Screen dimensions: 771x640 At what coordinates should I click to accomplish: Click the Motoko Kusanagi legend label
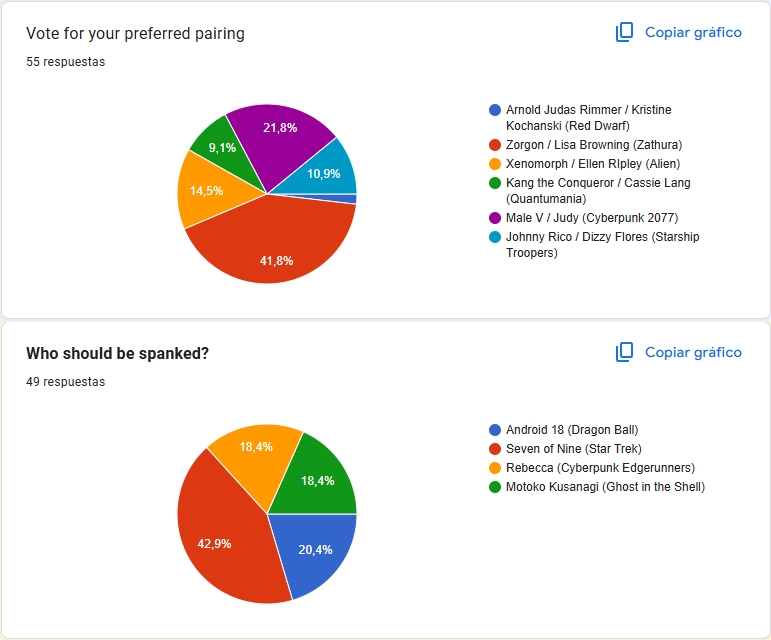coord(605,487)
